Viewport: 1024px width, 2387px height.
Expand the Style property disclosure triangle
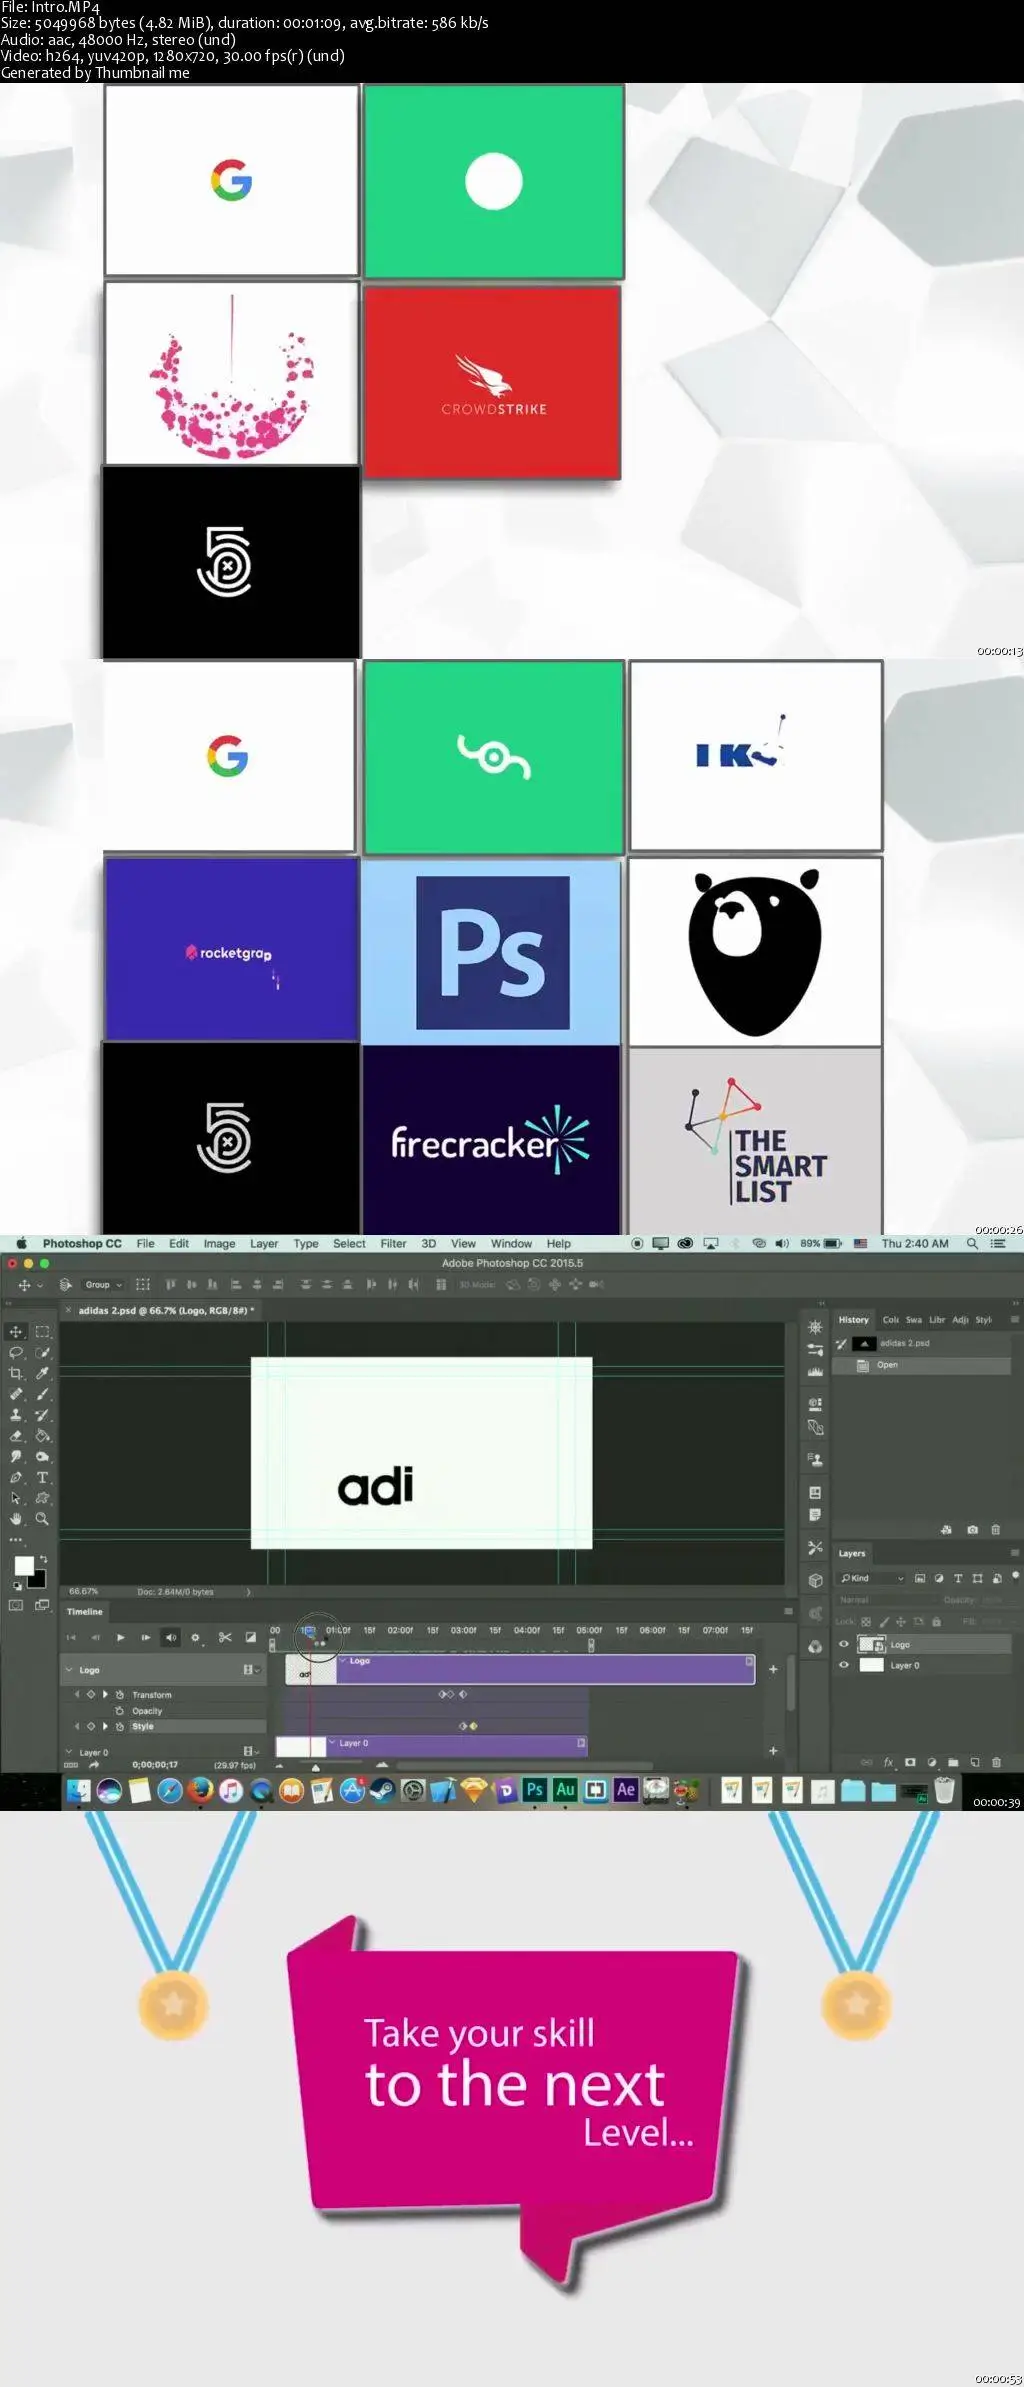[x=105, y=1726]
